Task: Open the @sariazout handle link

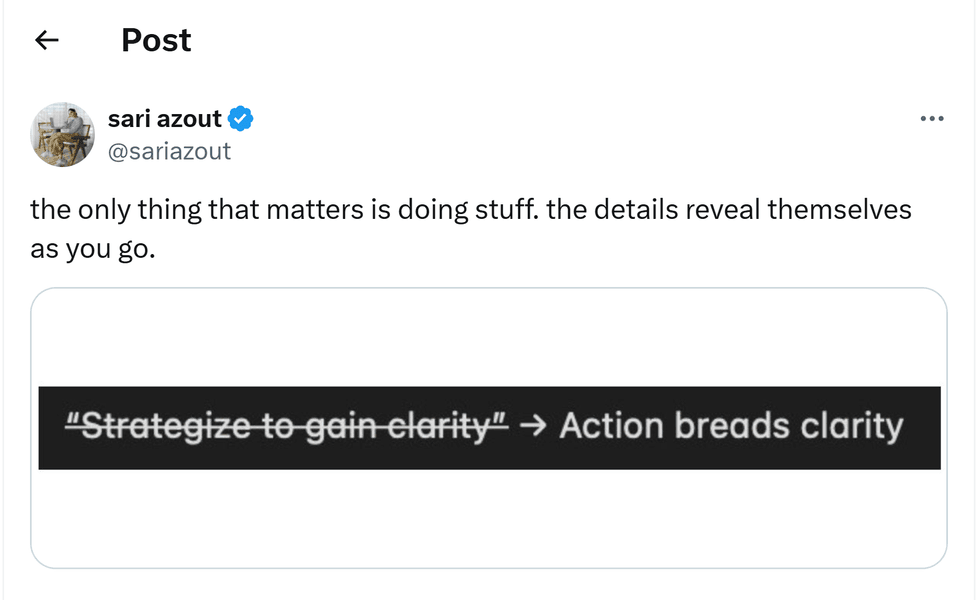Action: click(169, 151)
